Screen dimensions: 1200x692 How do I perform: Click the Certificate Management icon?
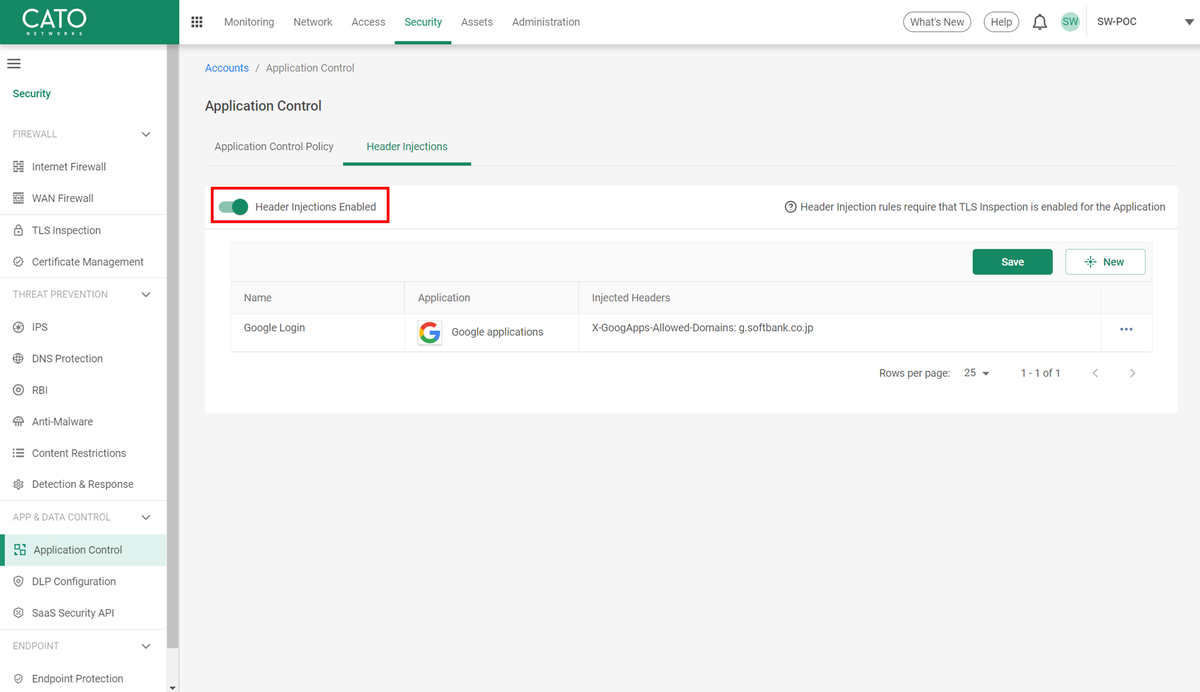click(18, 262)
